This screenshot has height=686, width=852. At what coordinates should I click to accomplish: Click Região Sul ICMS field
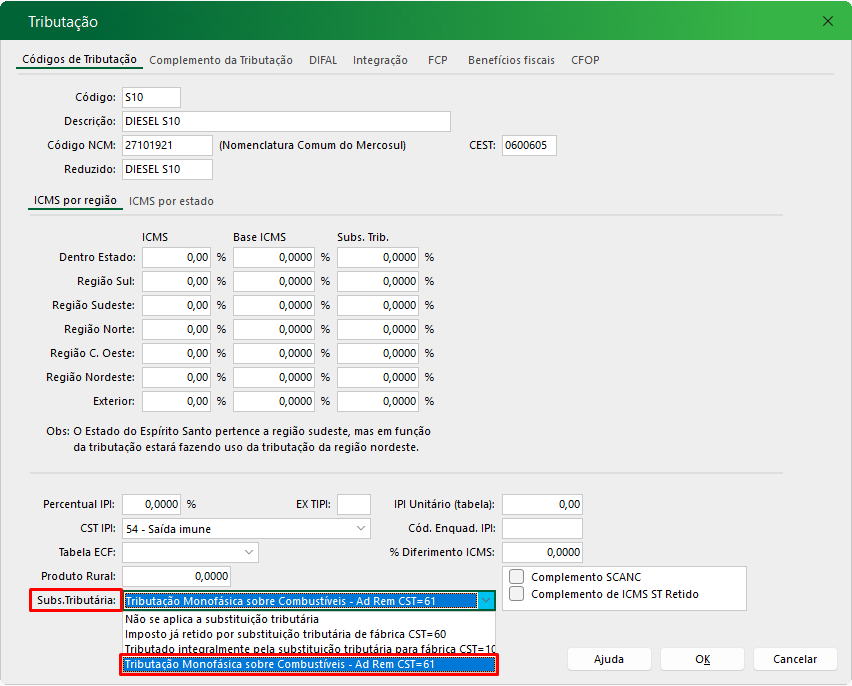[x=177, y=281]
